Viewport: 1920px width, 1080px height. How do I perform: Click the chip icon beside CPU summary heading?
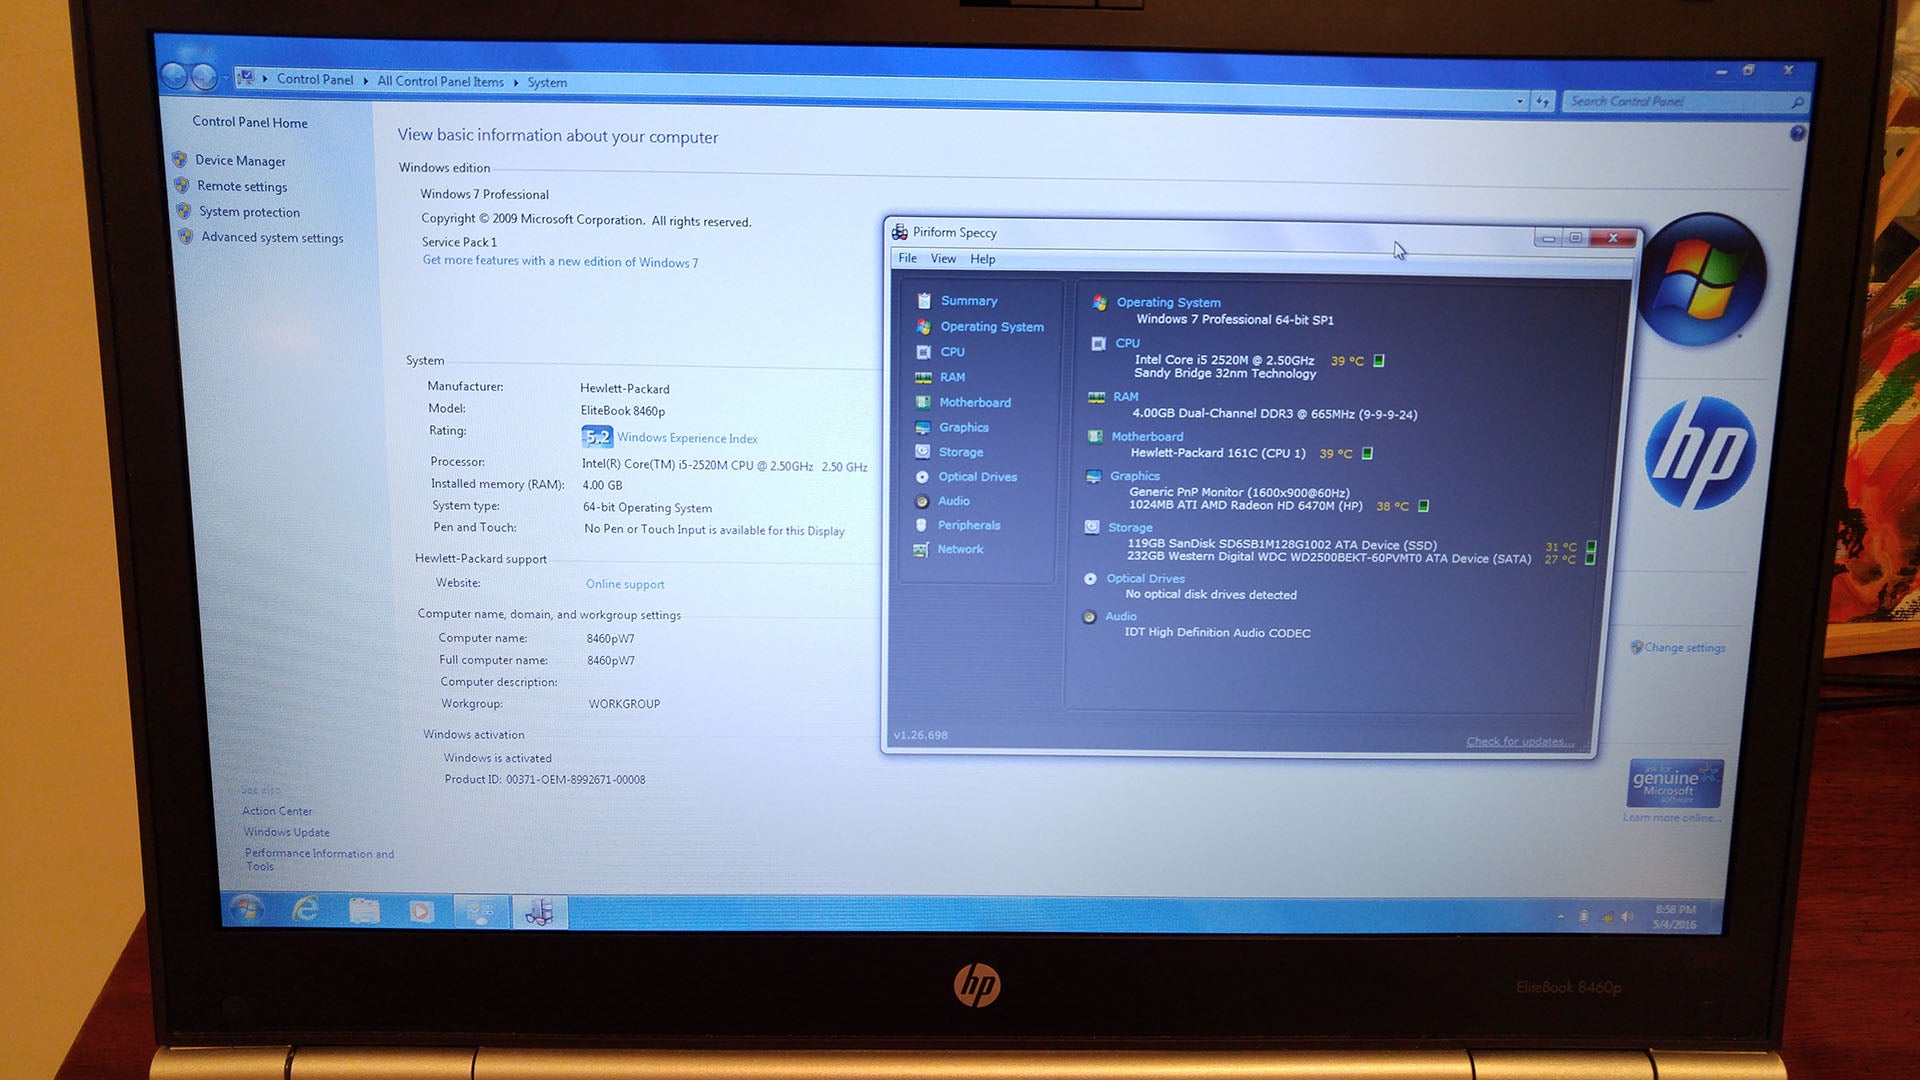click(1098, 343)
